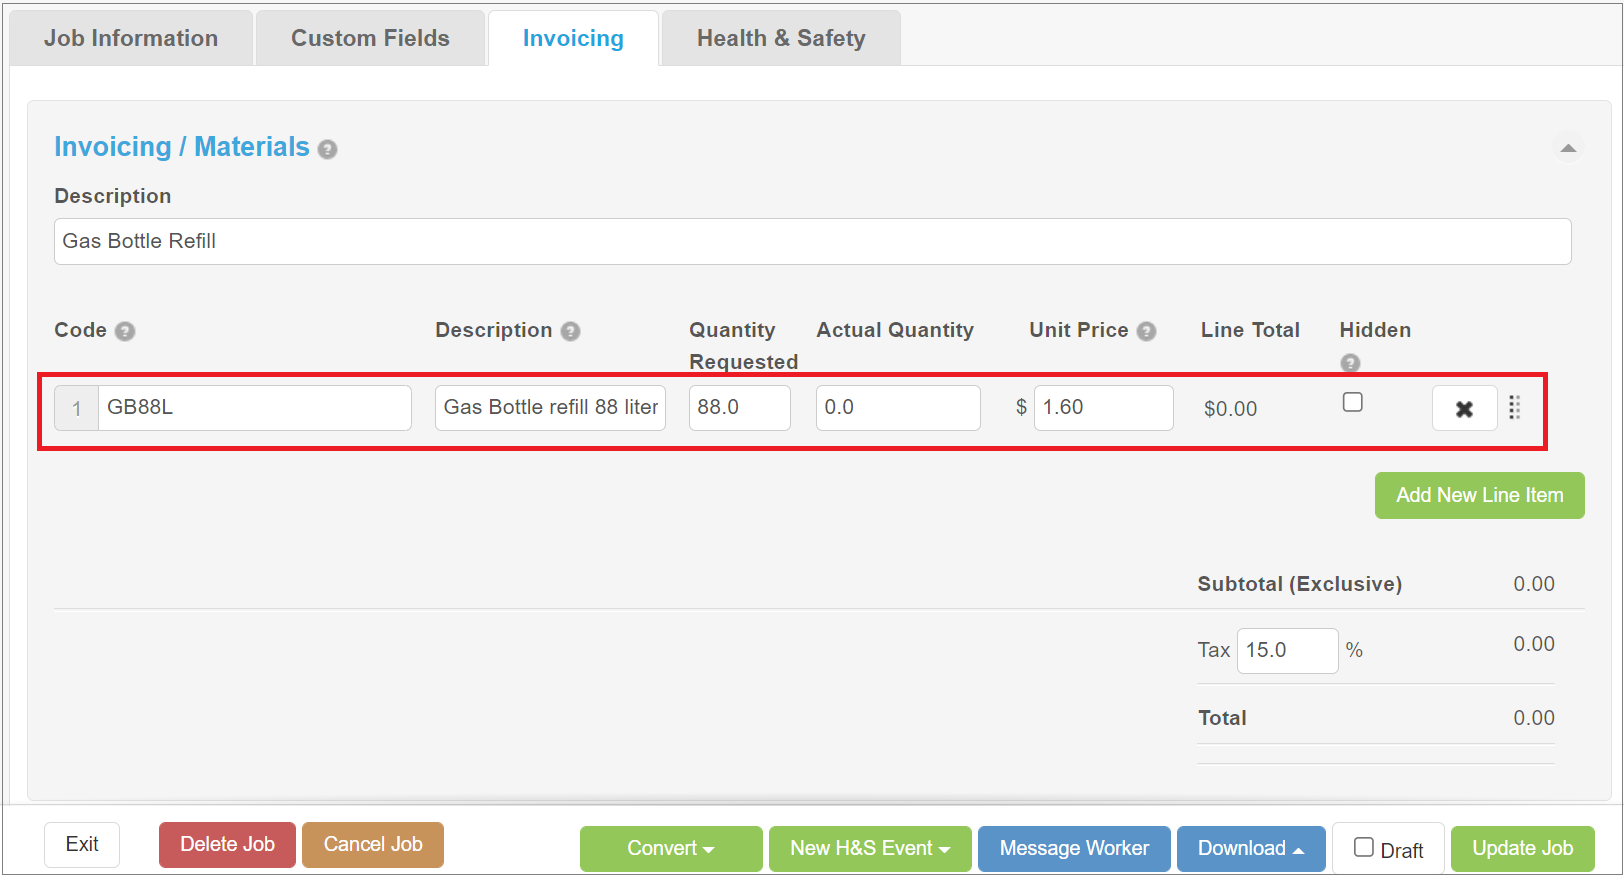Select the Invoicing tab

point(573,38)
